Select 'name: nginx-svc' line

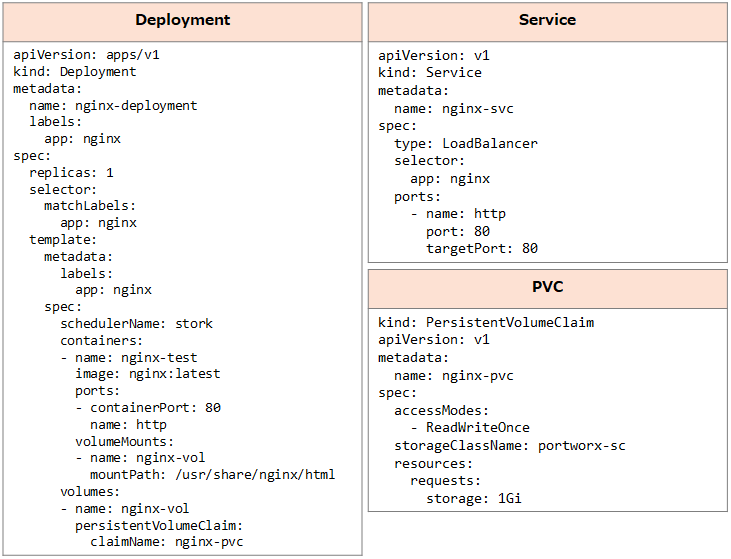click(453, 109)
